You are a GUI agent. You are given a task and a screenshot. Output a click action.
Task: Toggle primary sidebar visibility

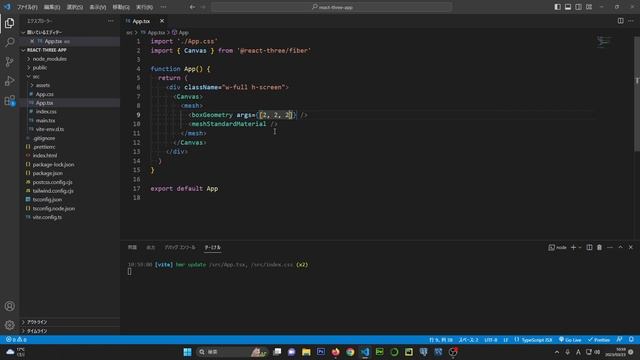[557, 7]
